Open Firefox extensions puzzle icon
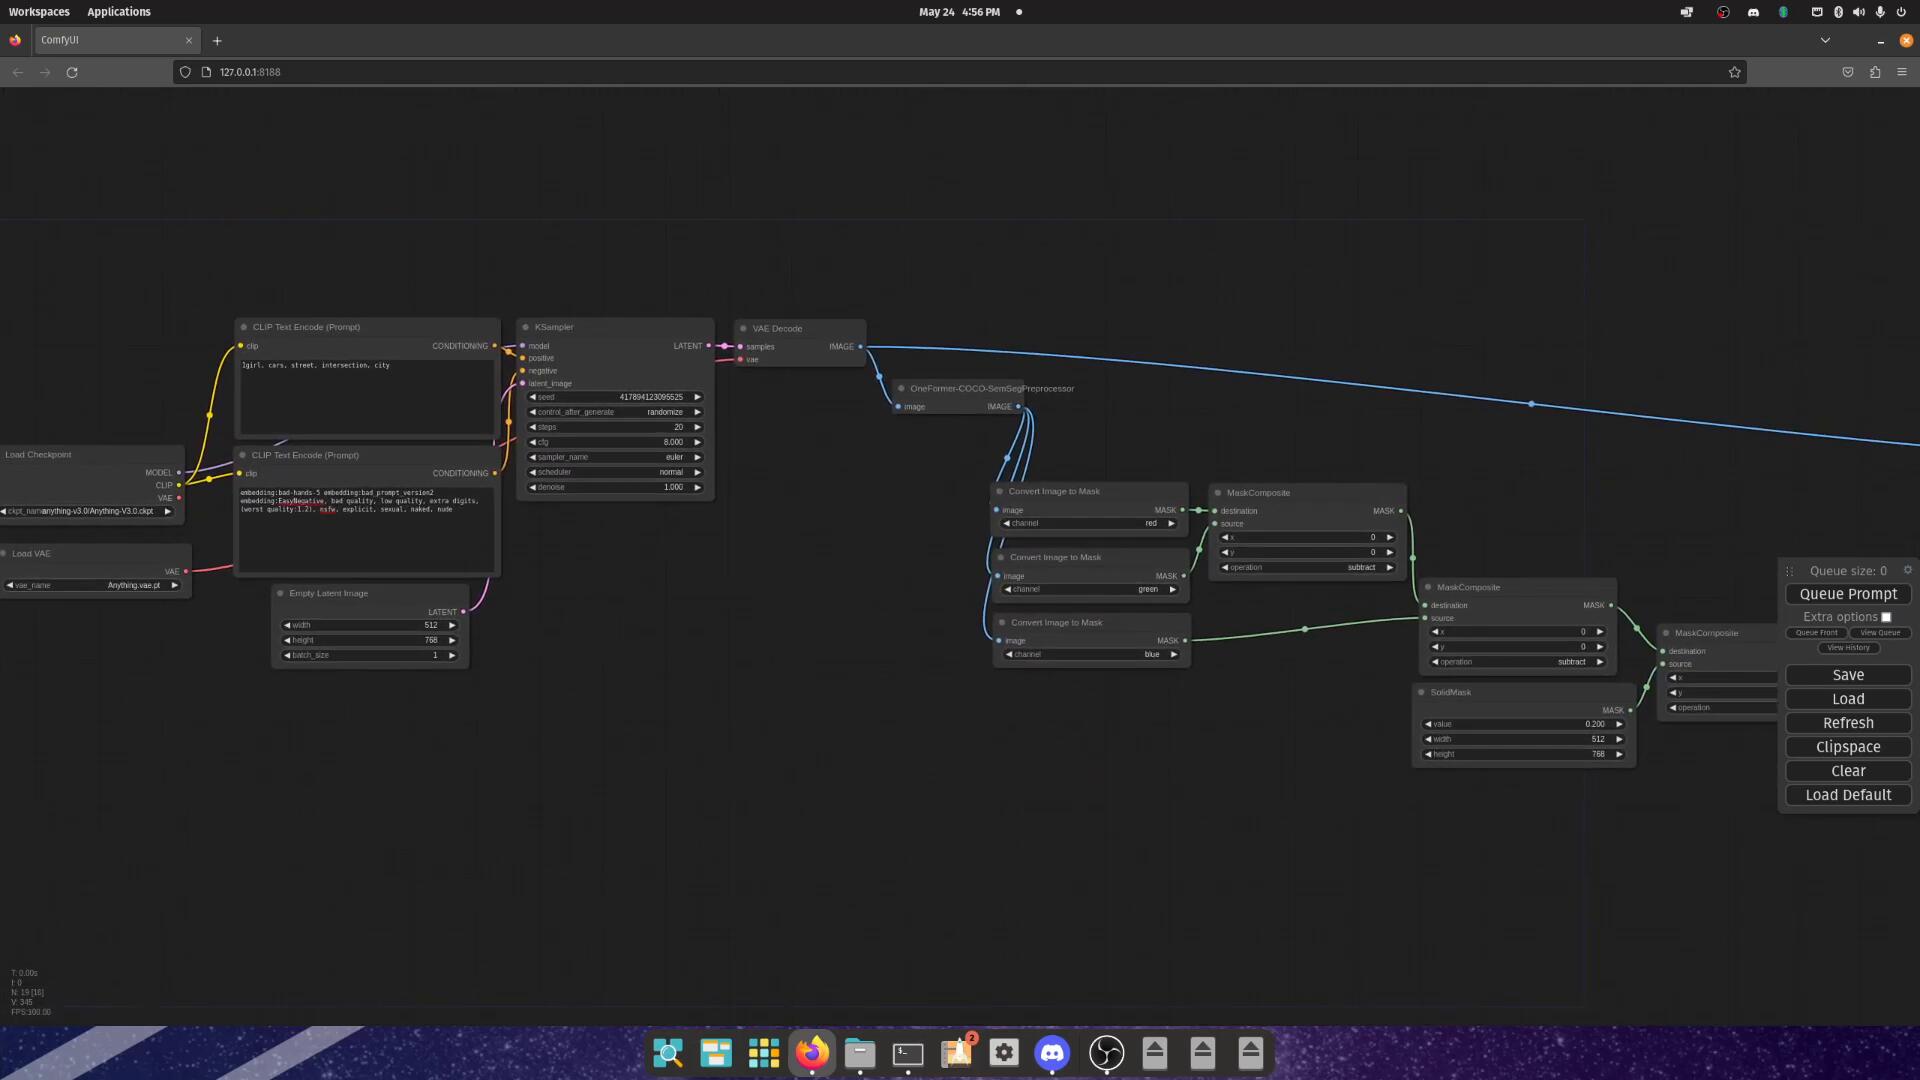 pyautogui.click(x=1875, y=72)
